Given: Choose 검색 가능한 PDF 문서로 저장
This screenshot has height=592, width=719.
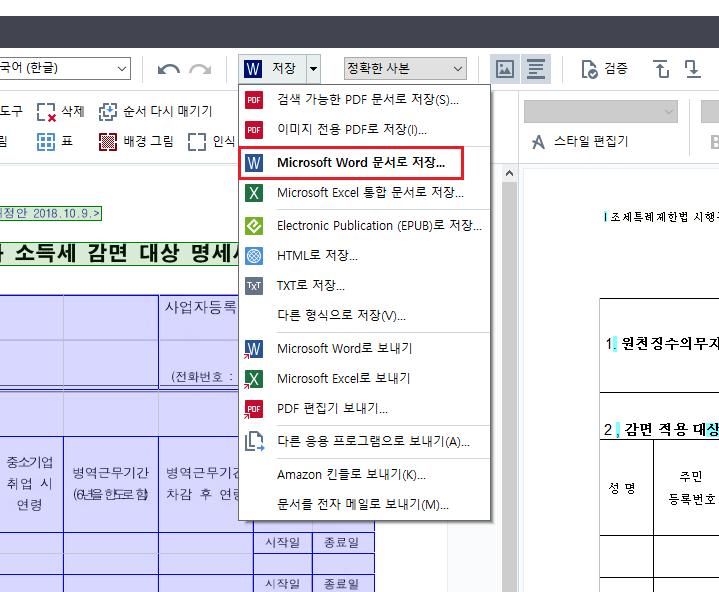Looking at the screenshot, I should point(365,100).
